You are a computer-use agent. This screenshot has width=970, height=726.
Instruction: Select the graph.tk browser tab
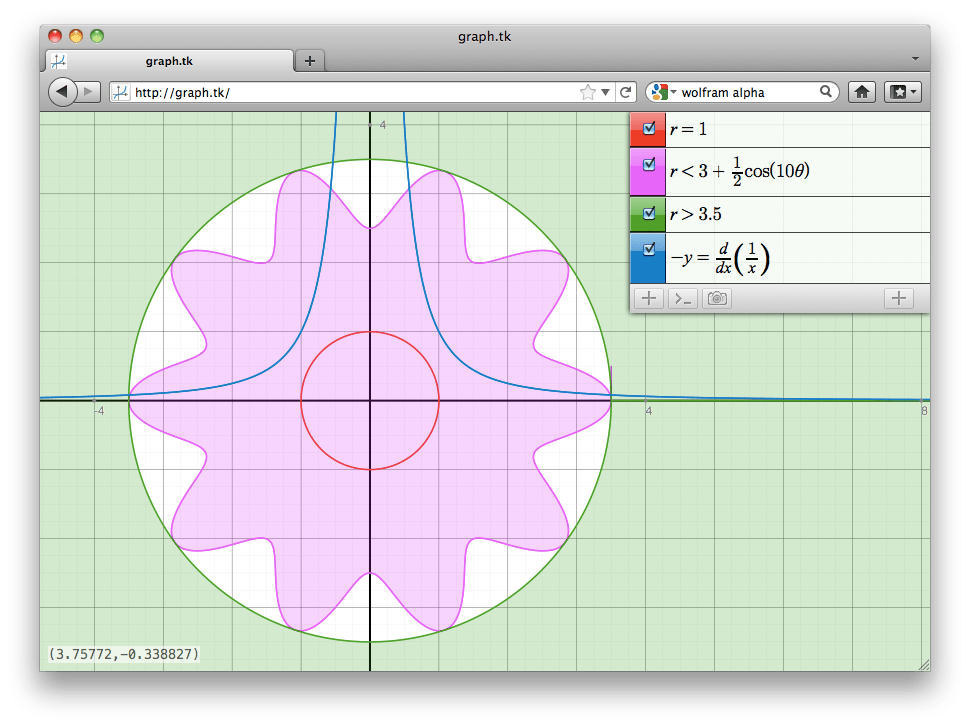coord(170,61)
